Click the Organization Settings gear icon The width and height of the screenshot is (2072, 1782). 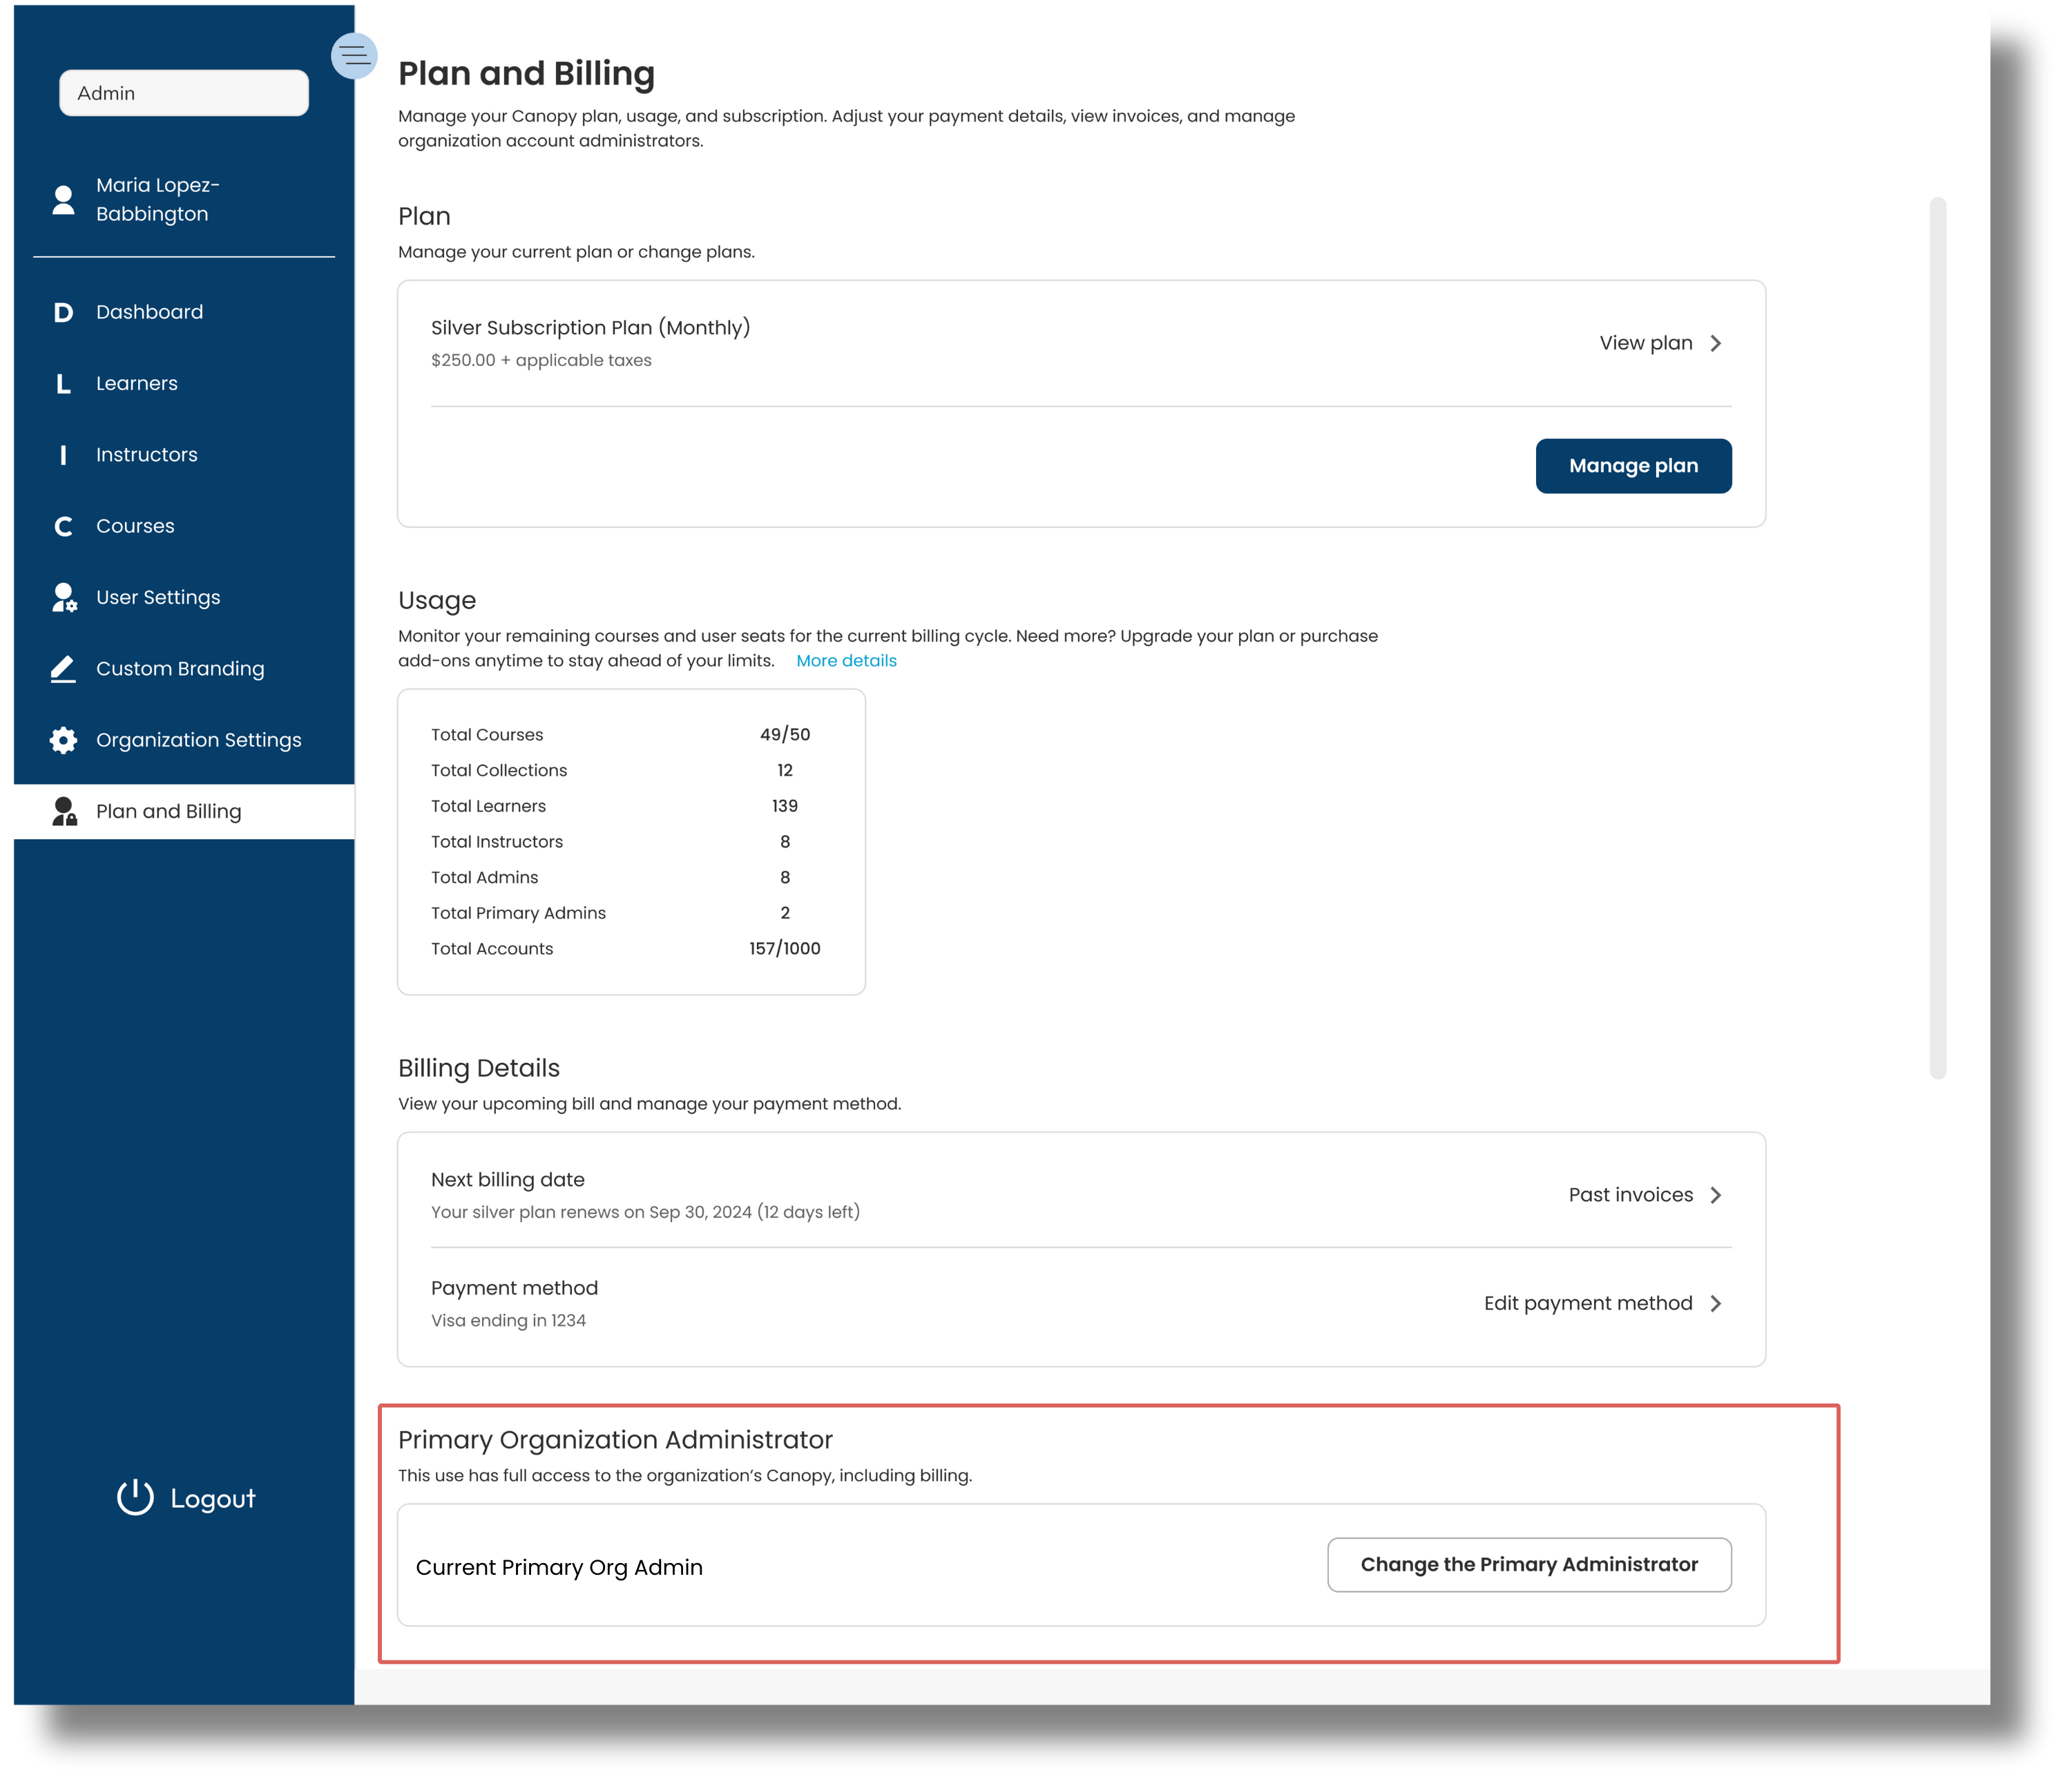pos(63,741)
